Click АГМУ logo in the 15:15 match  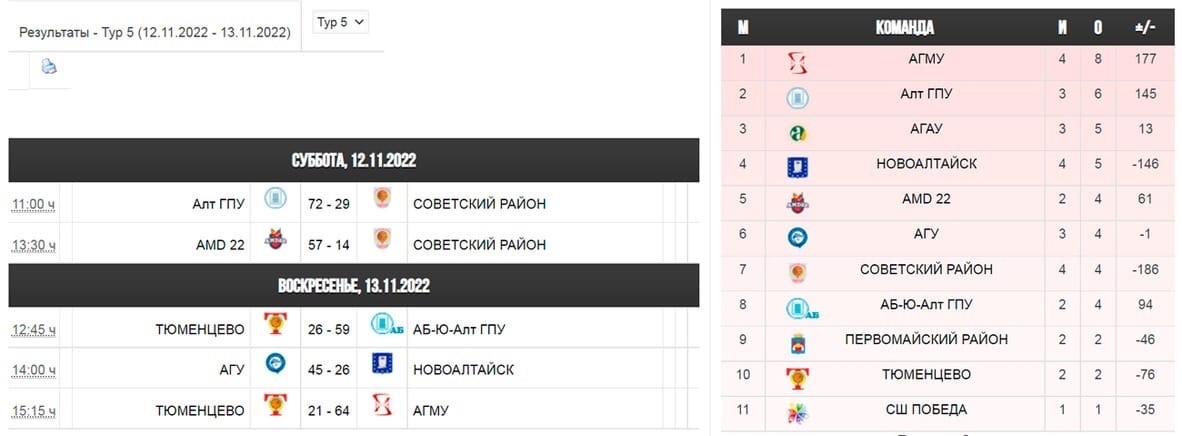coord(382,405)
